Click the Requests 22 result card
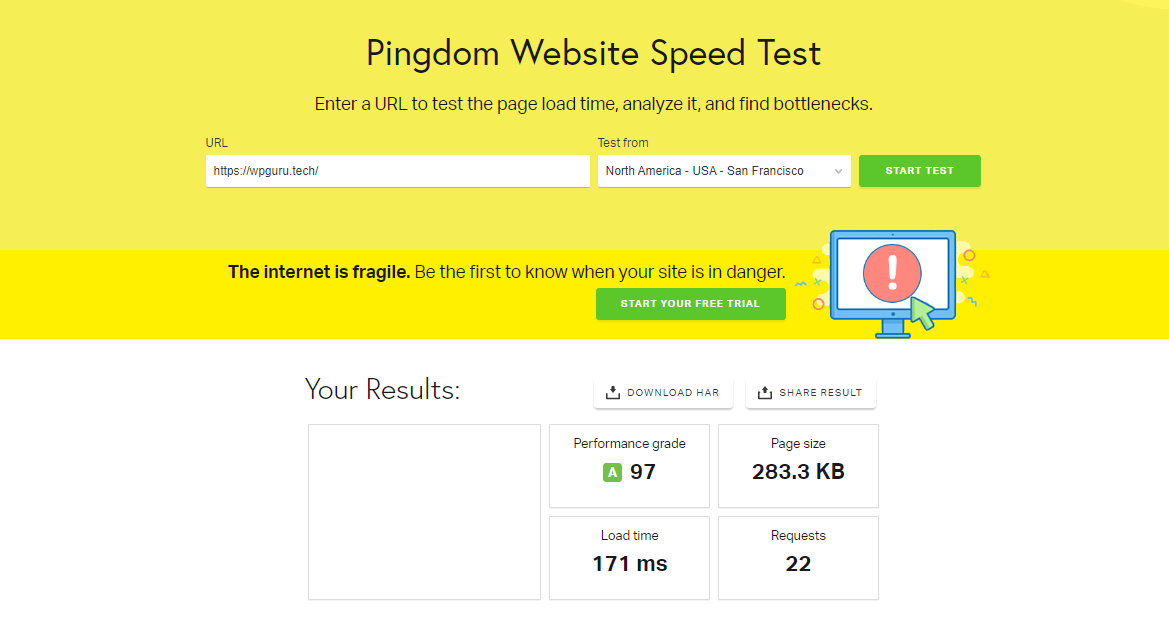This screenshot has height=619, width=1169. tap(798, 558)
